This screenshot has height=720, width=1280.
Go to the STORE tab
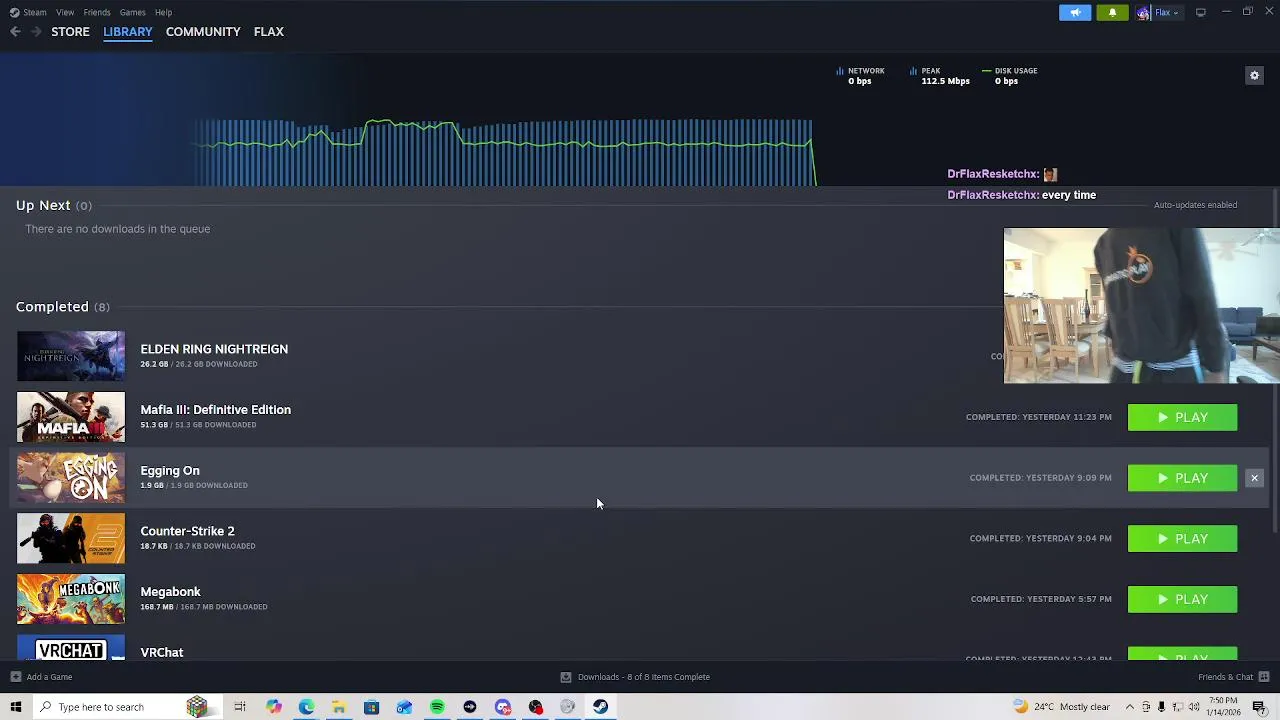click(70, 32)
